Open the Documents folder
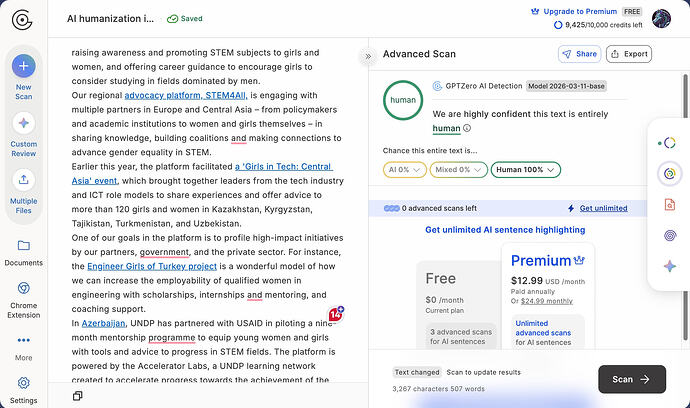Screen dimensions: 690x408 click(24, 253)
